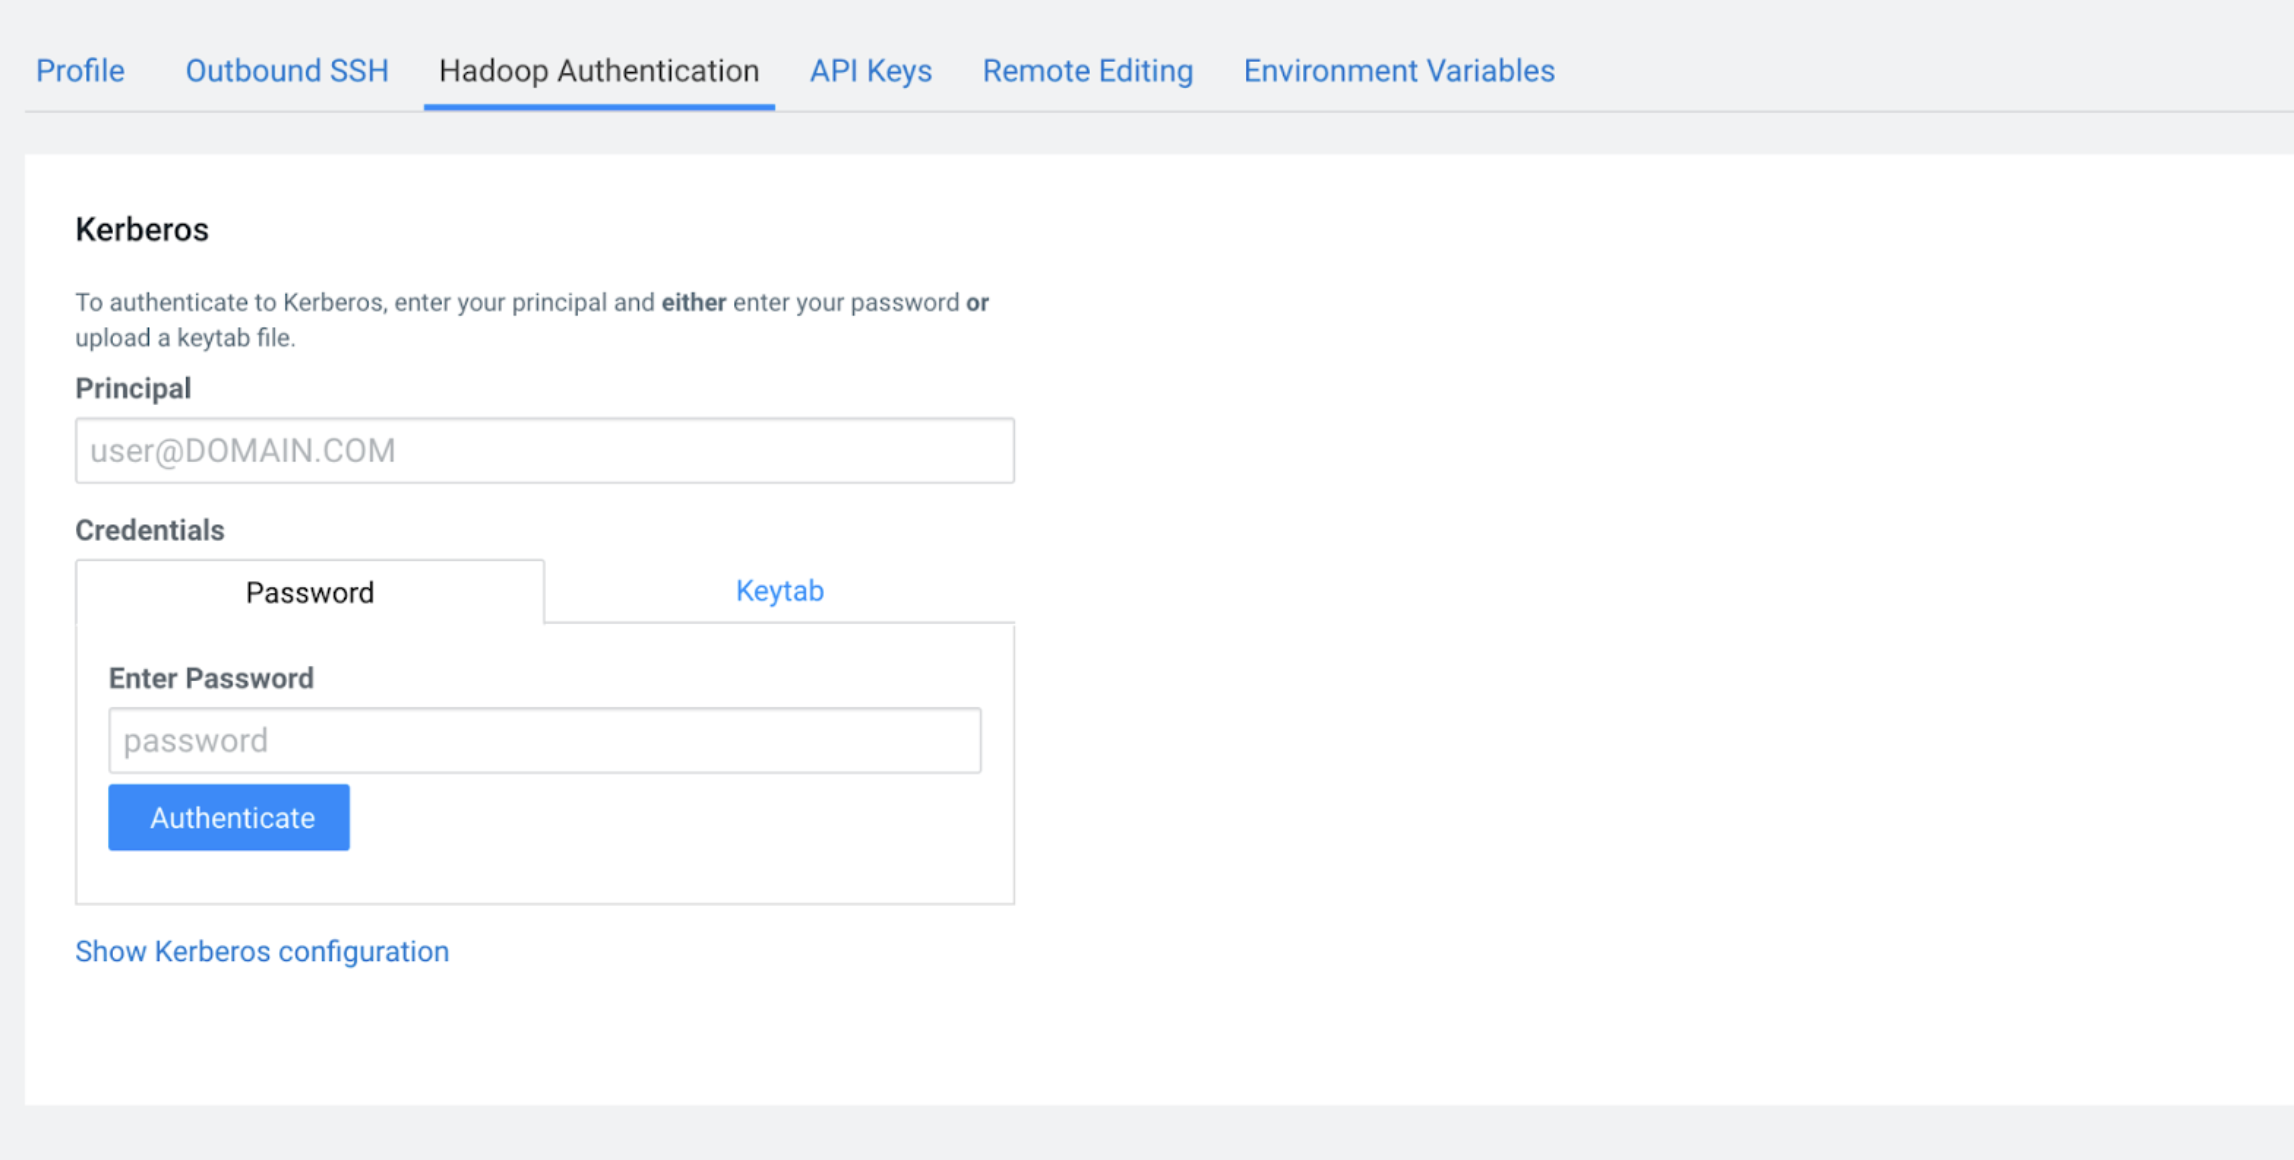Viewport: 2294px width, 1160px height.
Task: Show Kerberos configuration link
Action: point(262,951)
